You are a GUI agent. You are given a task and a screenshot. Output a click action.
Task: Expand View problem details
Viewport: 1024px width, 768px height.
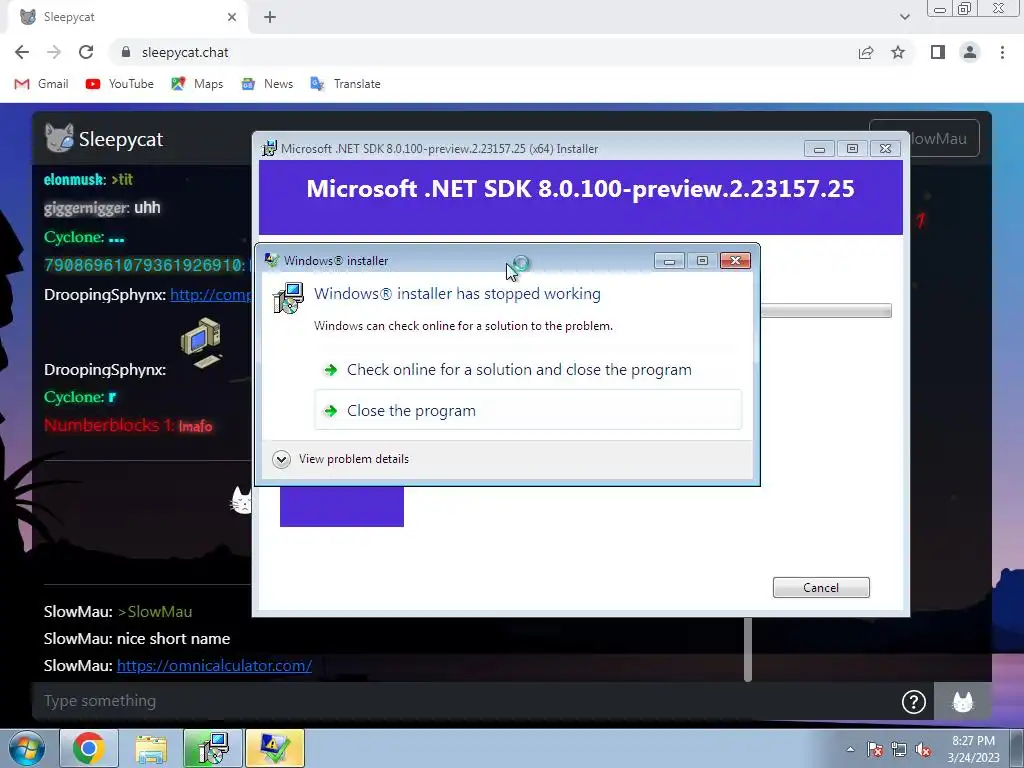[x=340, y=459]
